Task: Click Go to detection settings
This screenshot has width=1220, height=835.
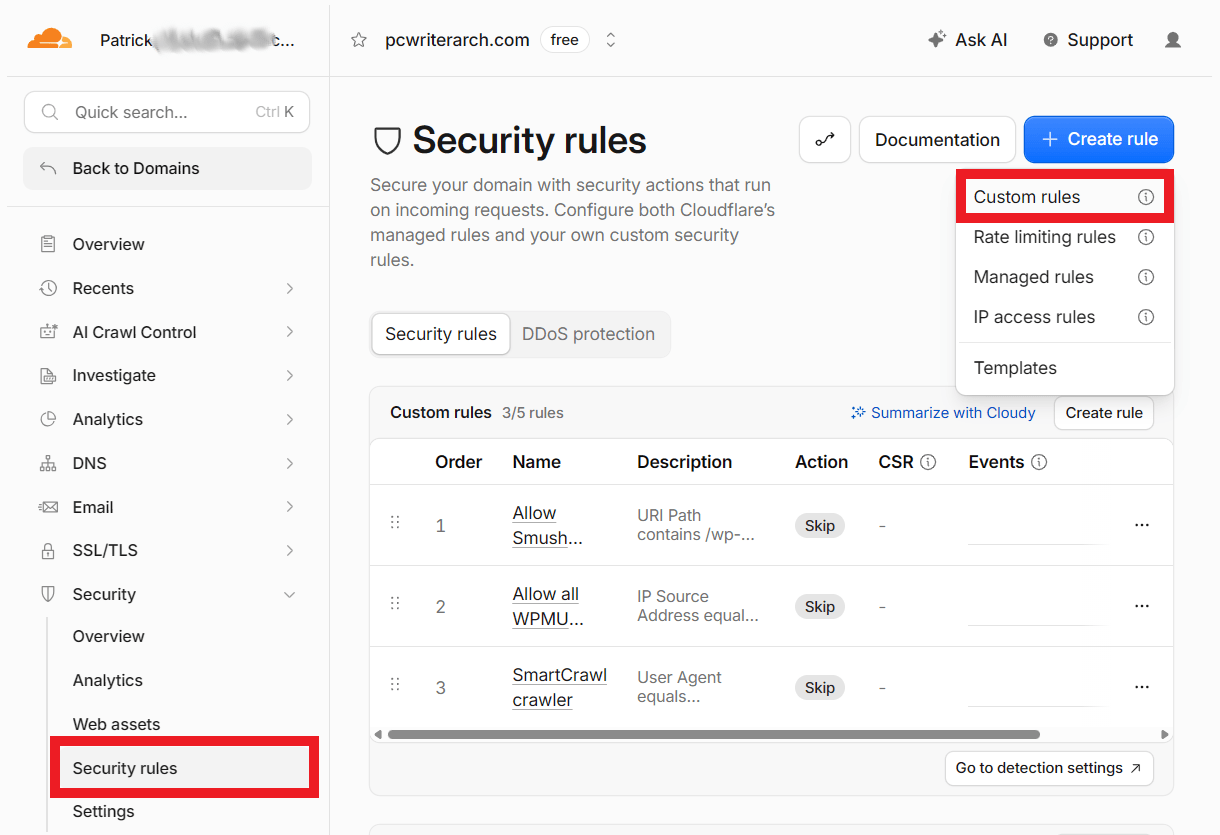Action: [x=1049, y=768]
